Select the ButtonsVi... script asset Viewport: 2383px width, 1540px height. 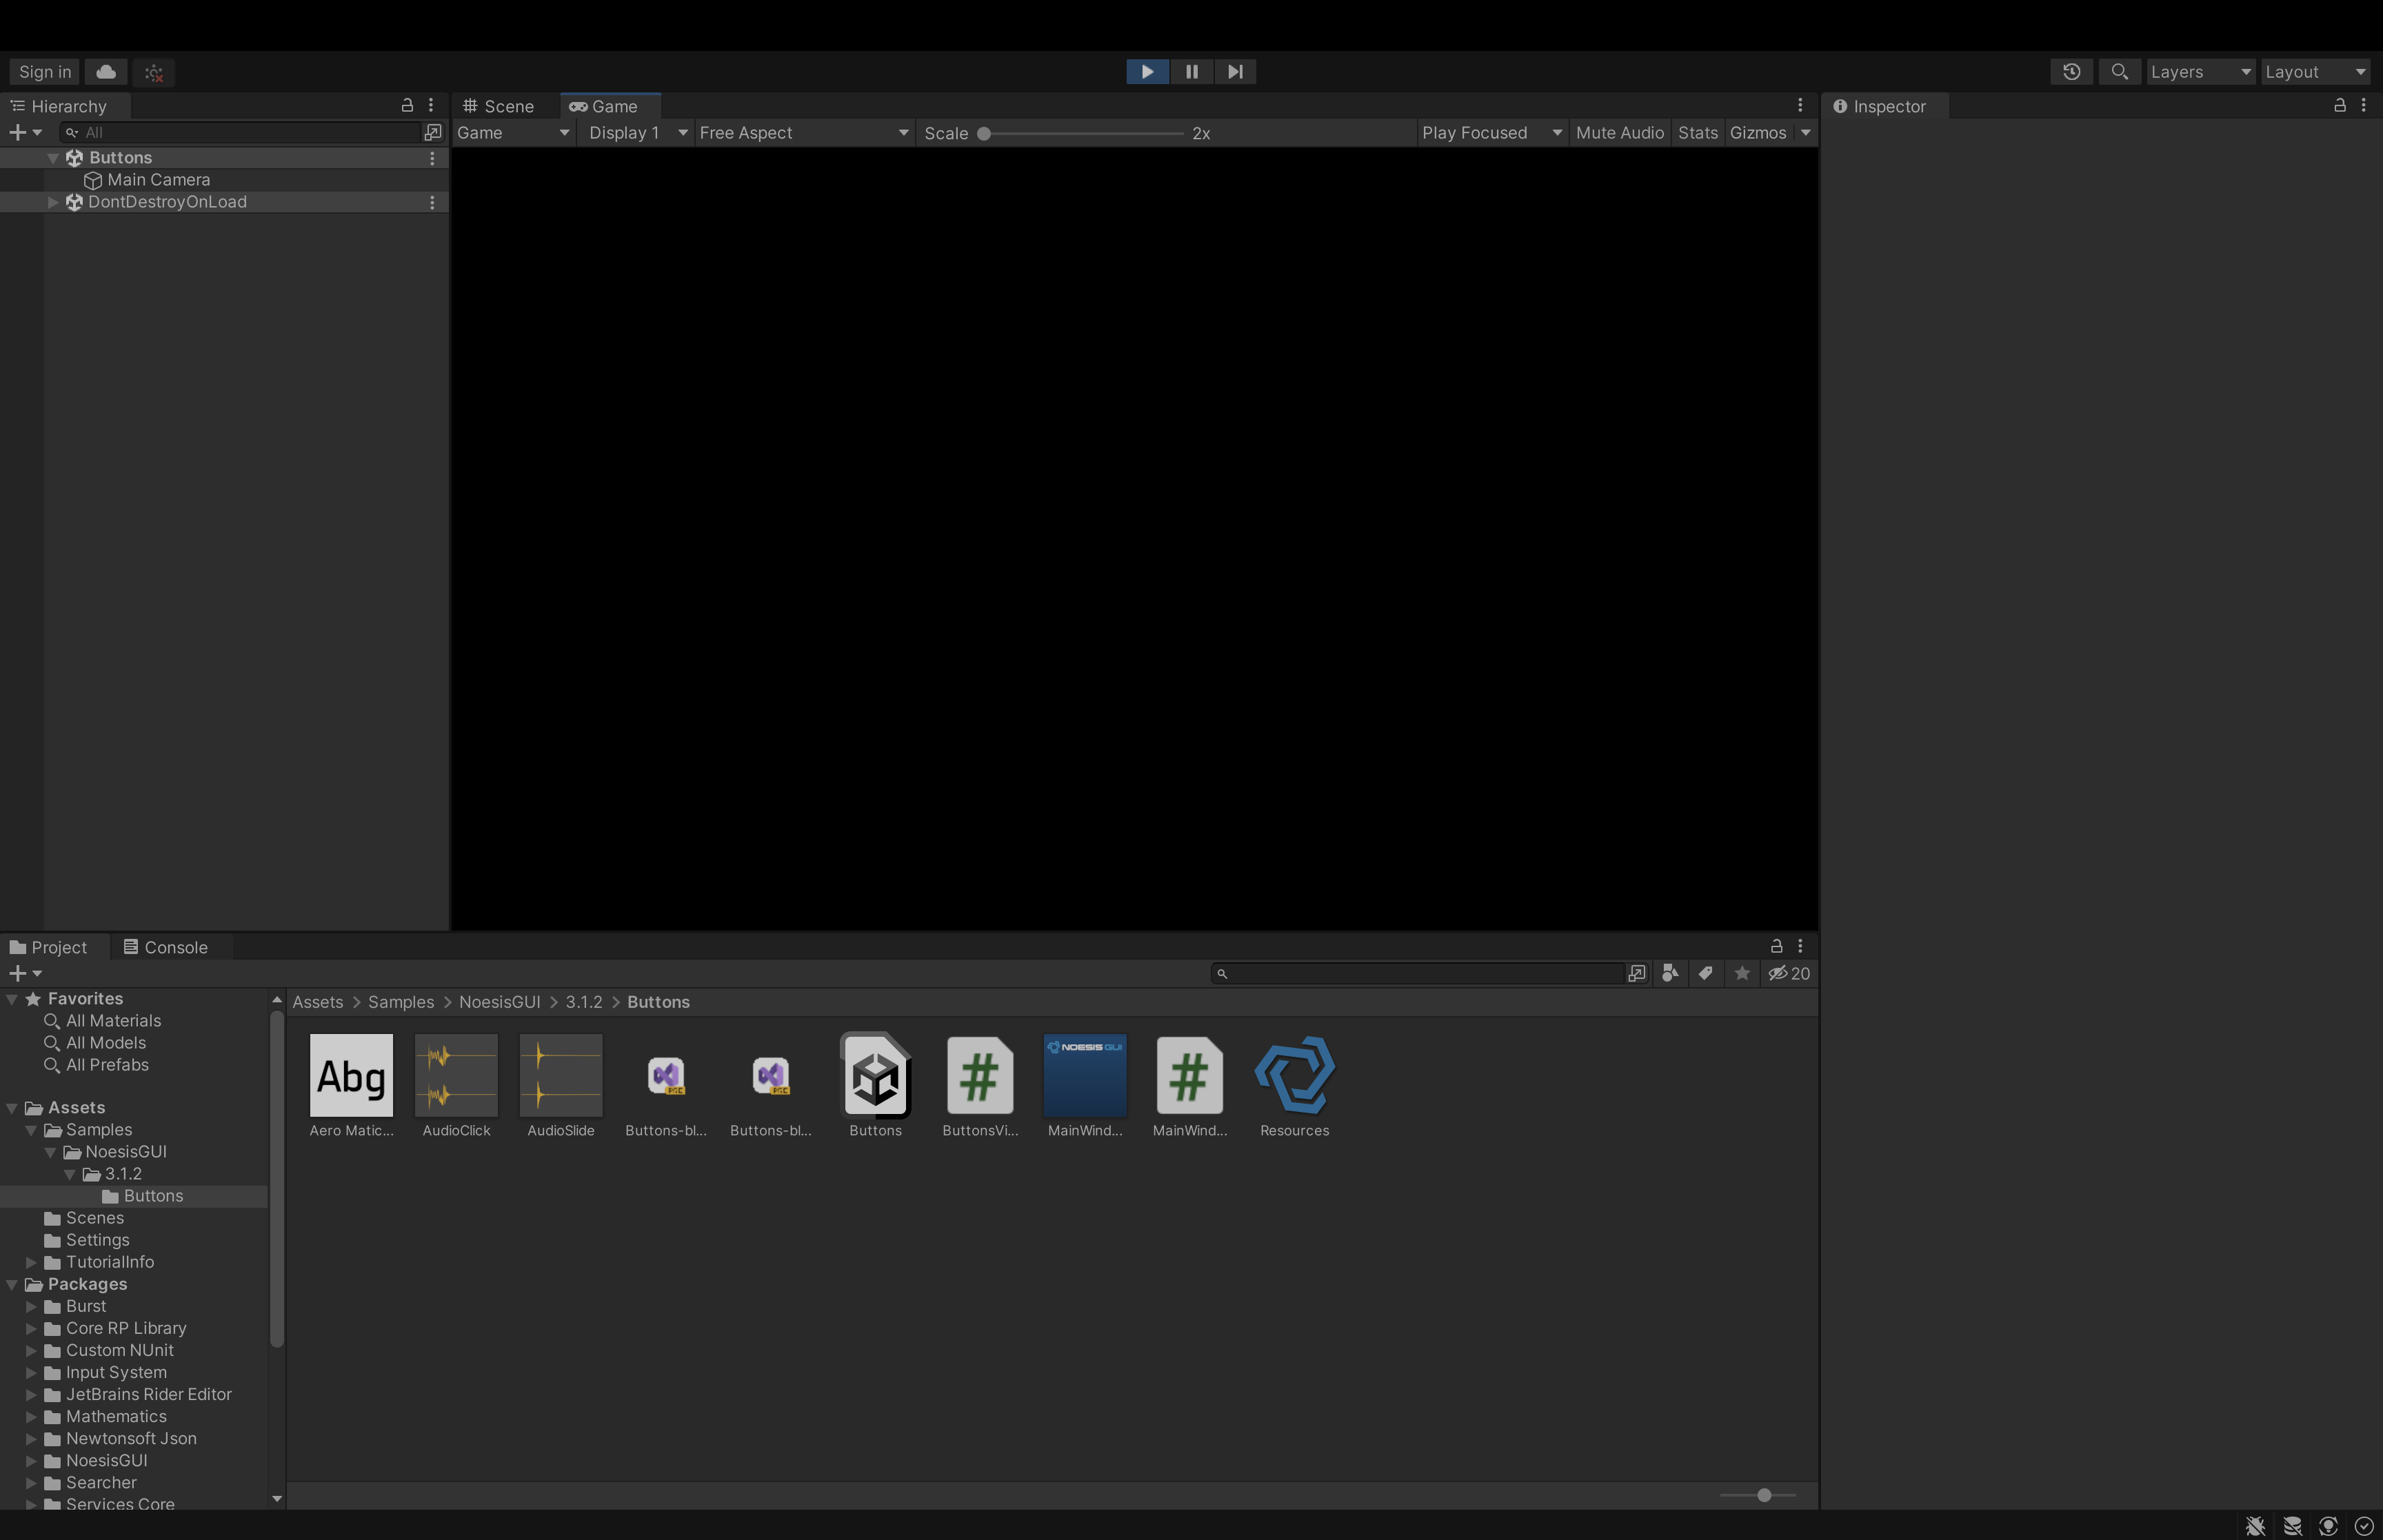coord(980,1086)
